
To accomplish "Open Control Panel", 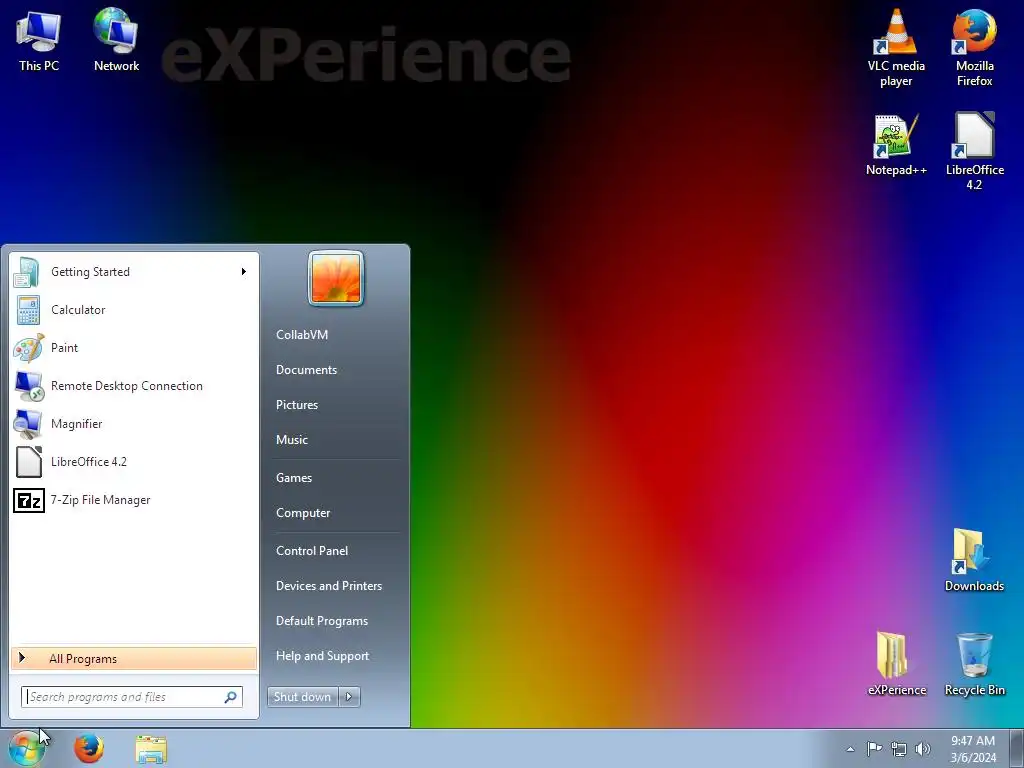I will pyautogui.click(x=312, y=551).
